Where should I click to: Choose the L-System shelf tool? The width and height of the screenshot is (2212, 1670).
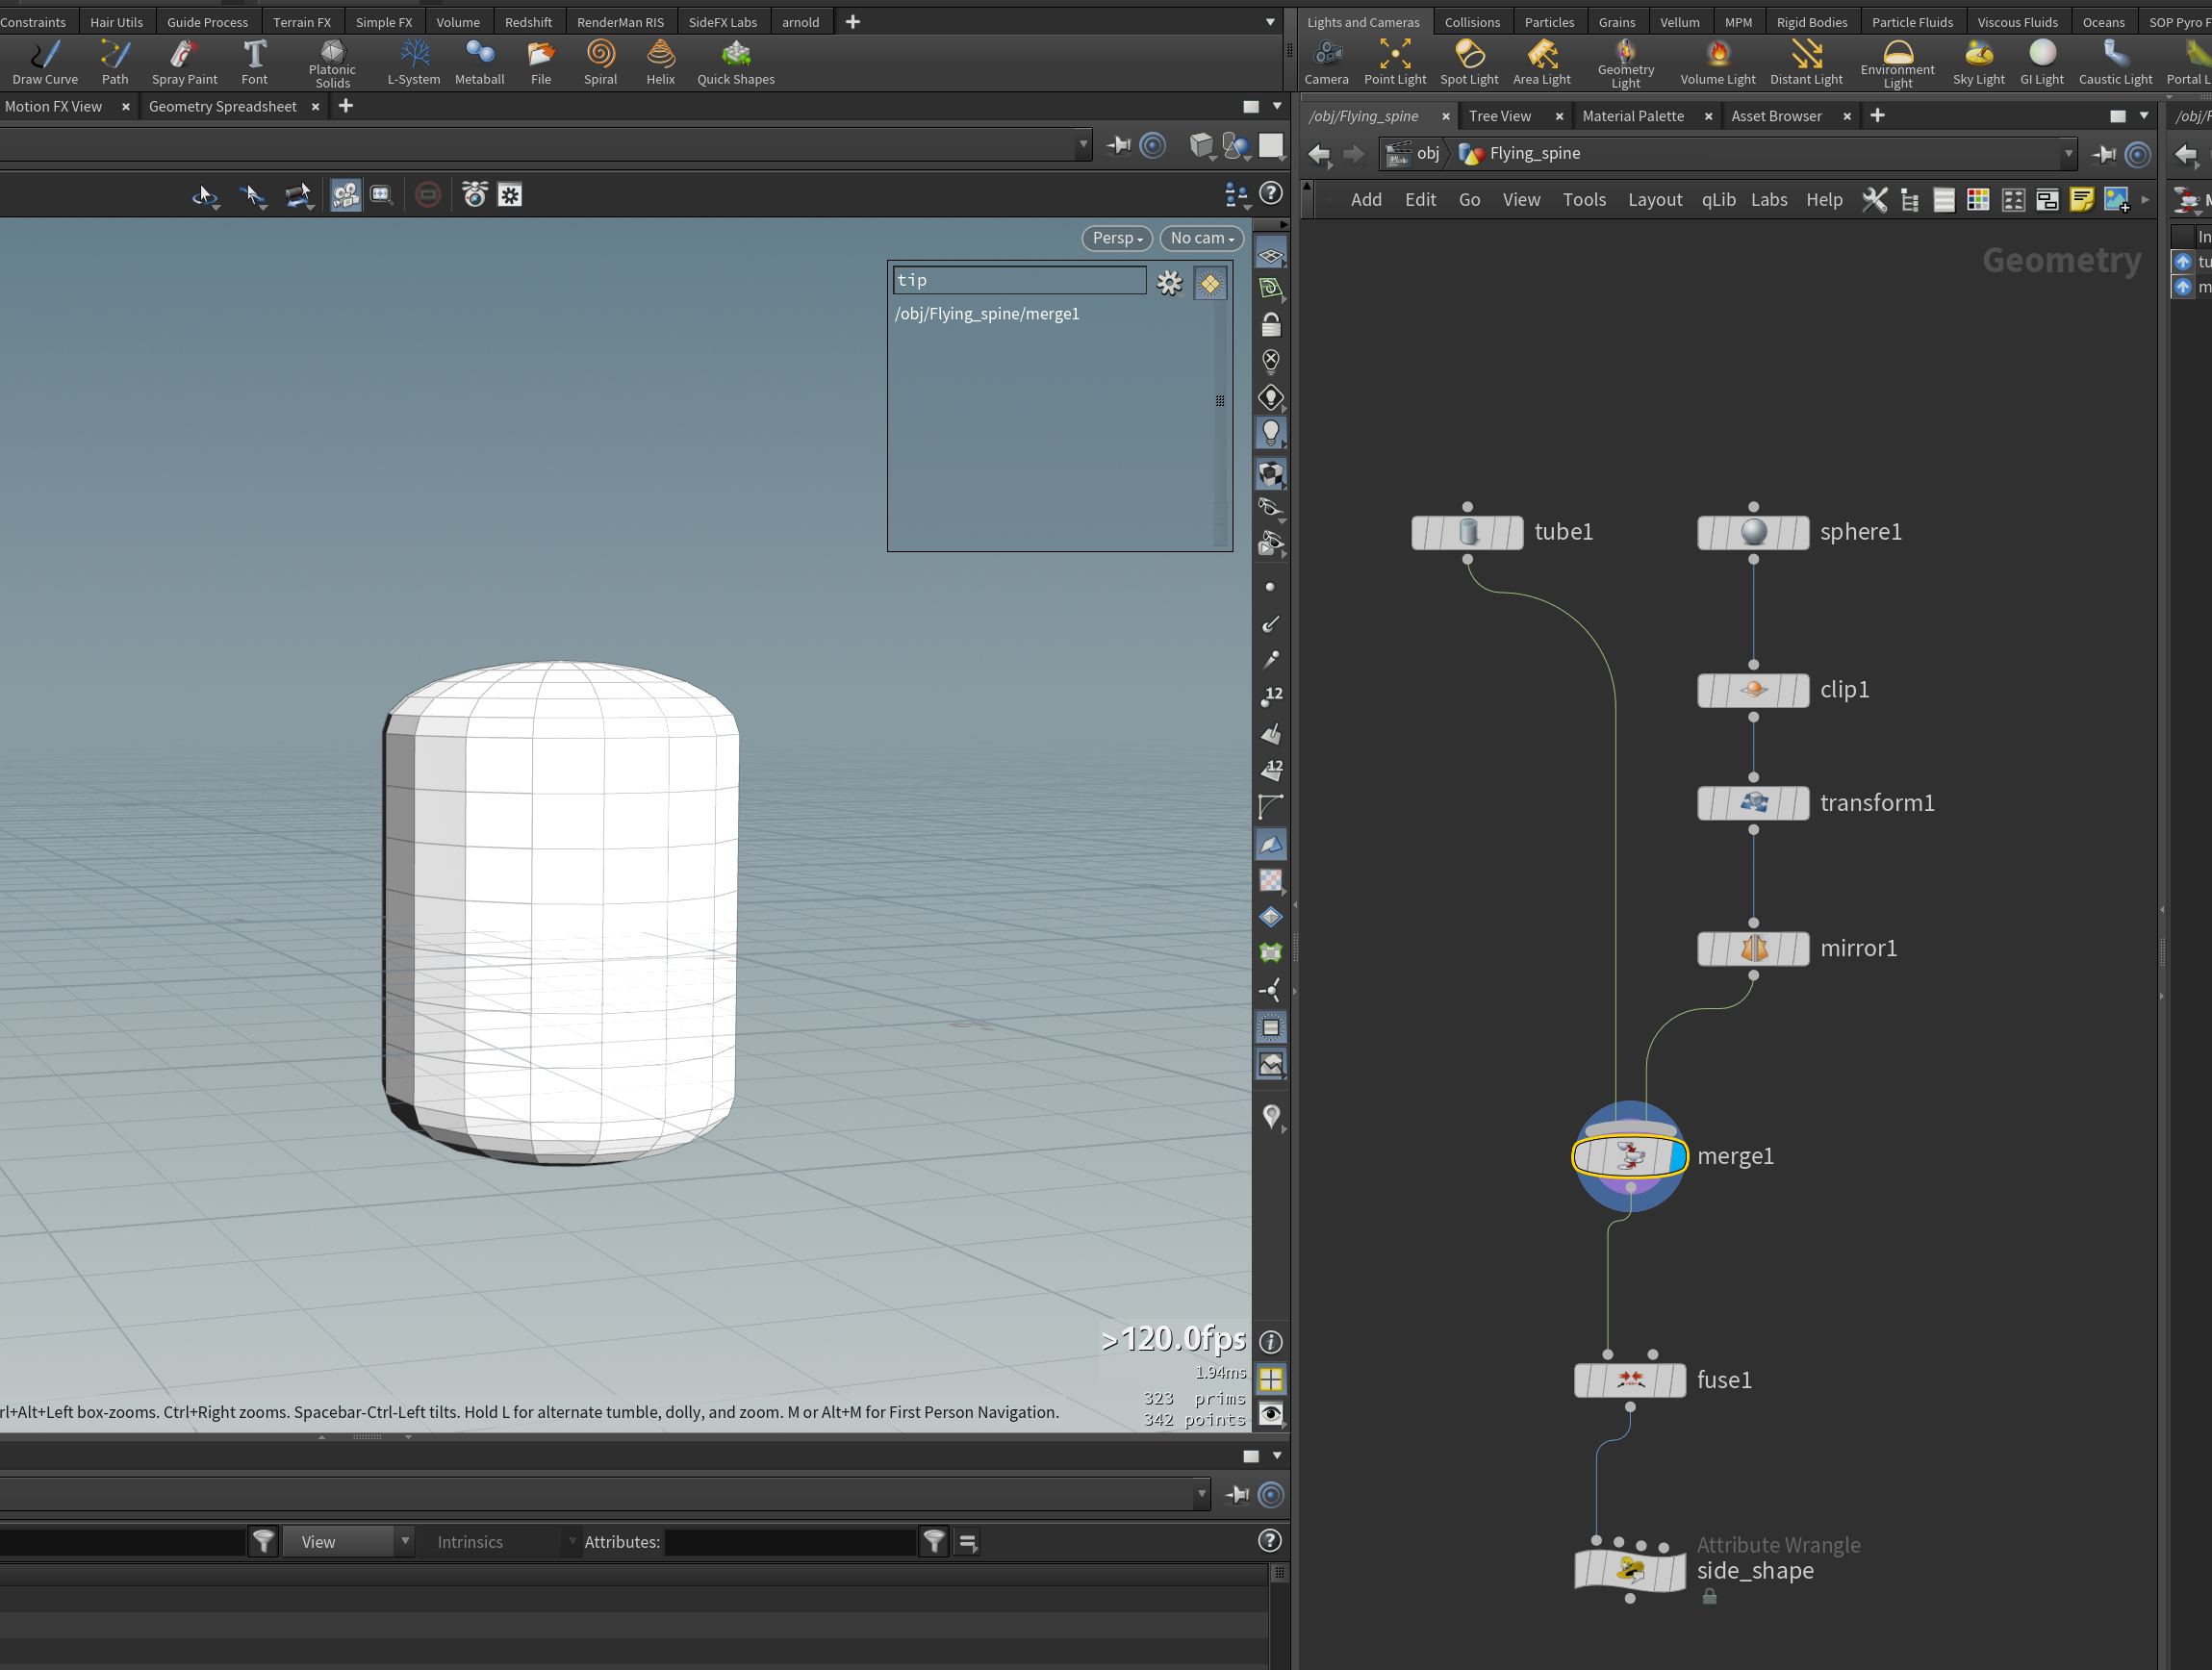click(x=413, y=62)
